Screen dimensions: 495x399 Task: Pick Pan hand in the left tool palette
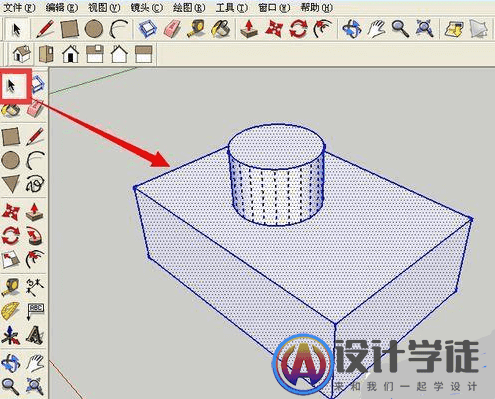(x=35, y=363)
